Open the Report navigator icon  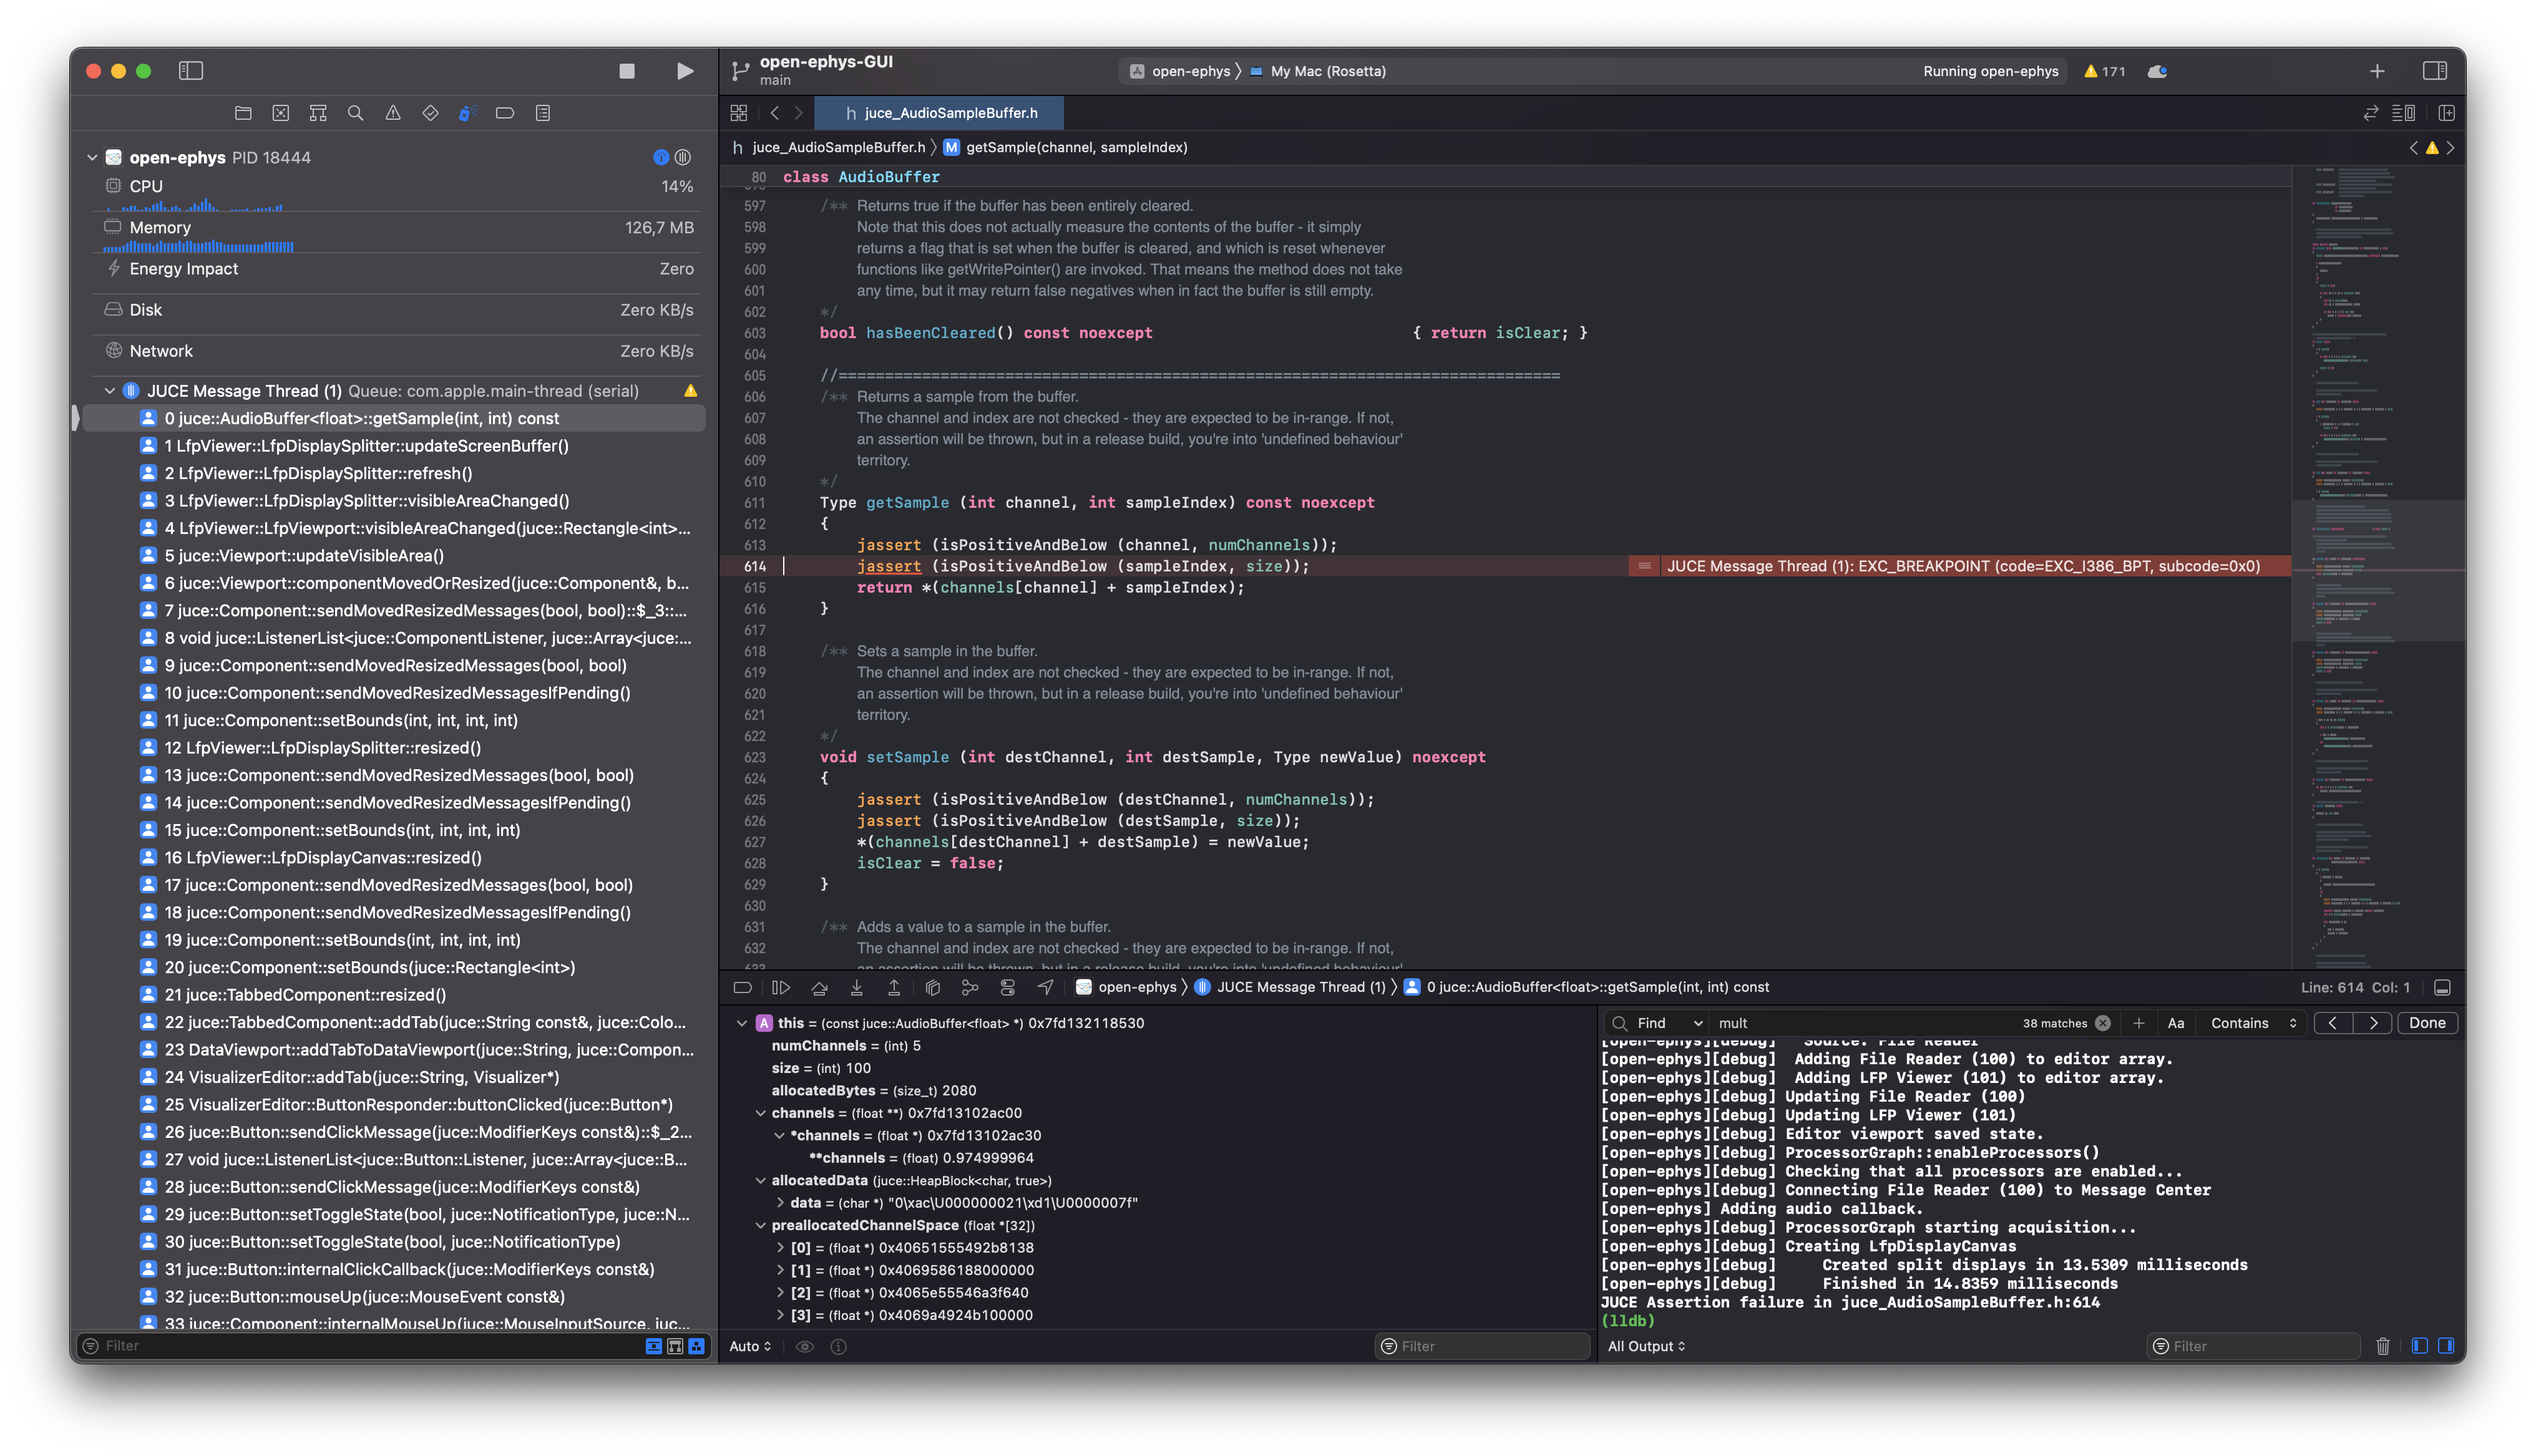(x=543, y=113)
